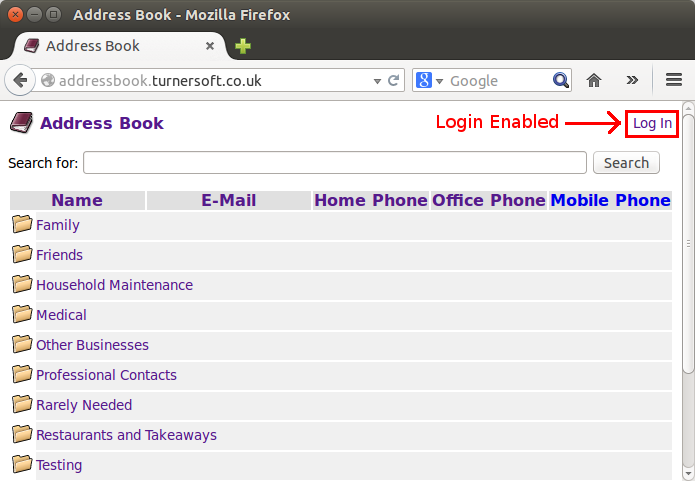Click the vertical scrollbar thumb
The width and height of the screenshot is (695, 481).
click(x=688, y=243)
